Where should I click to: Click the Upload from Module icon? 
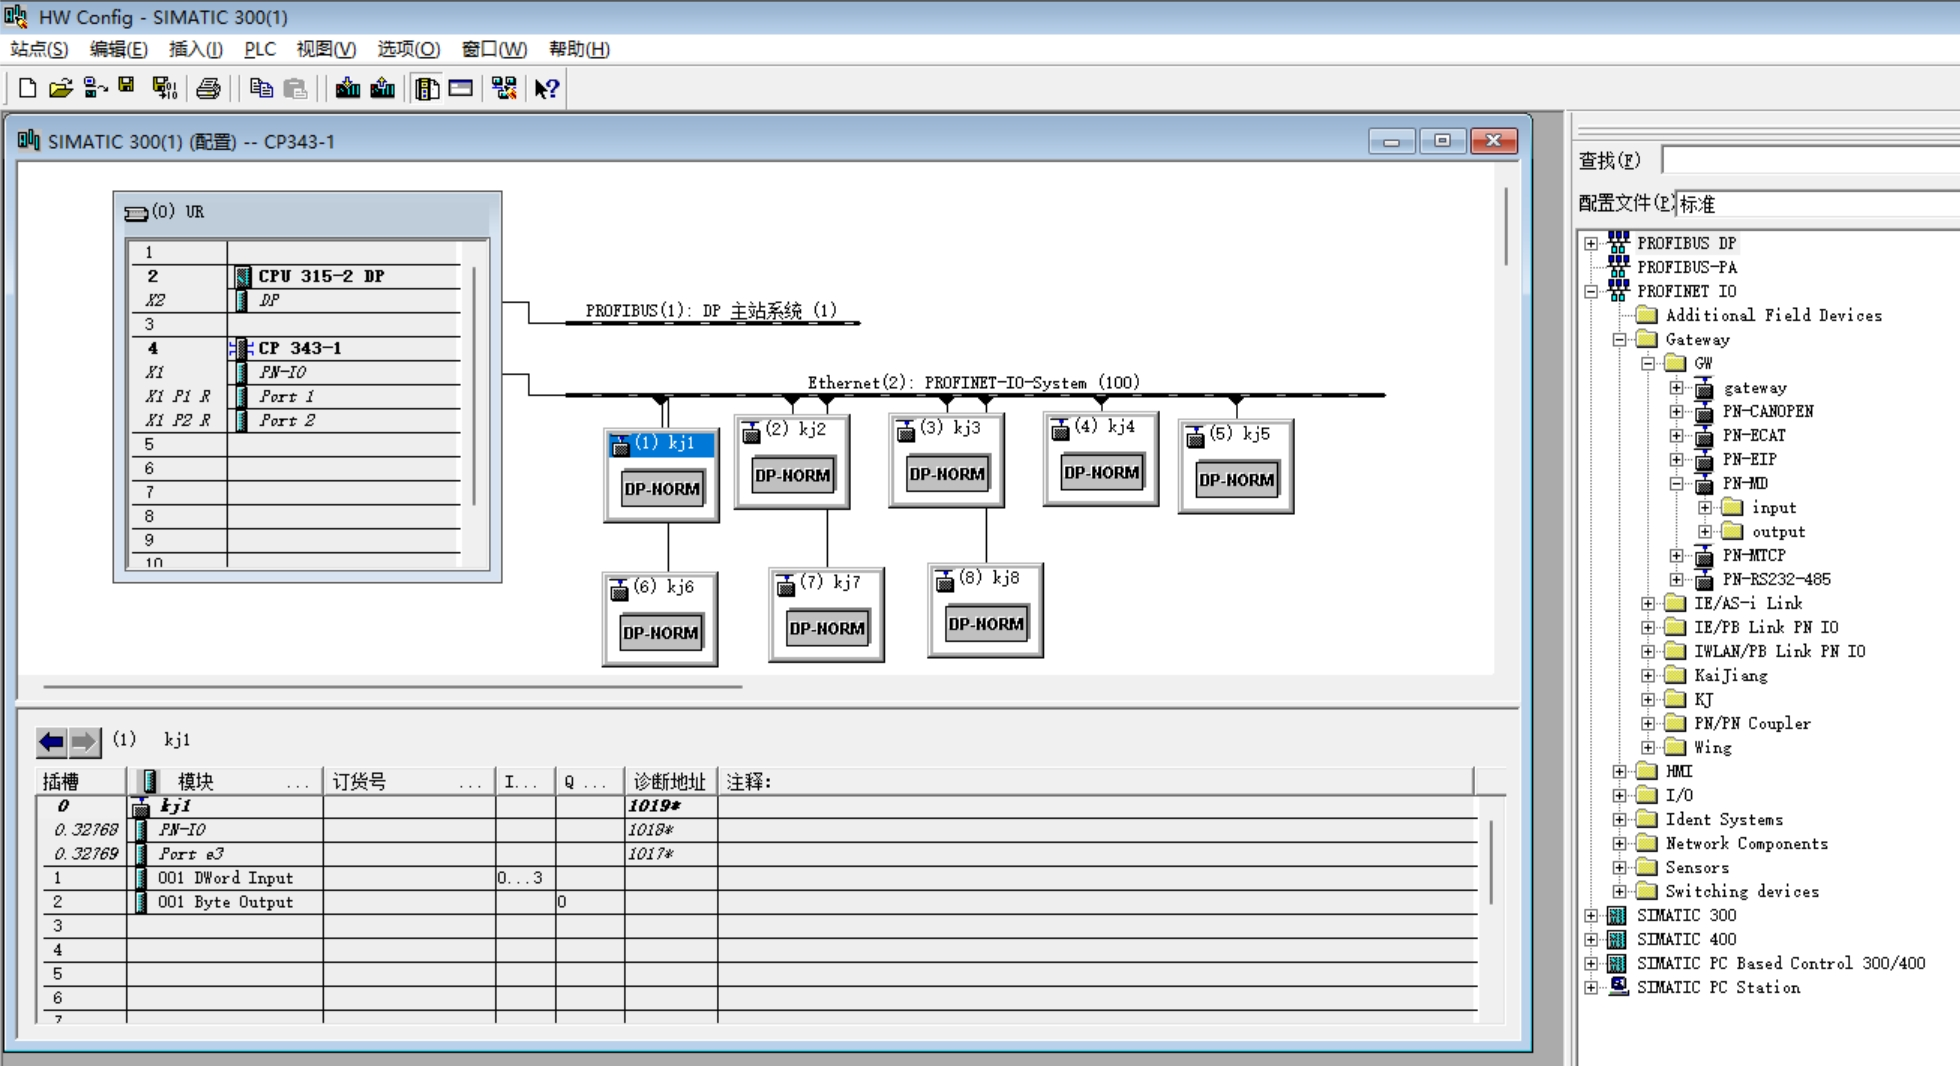[382, 88]
